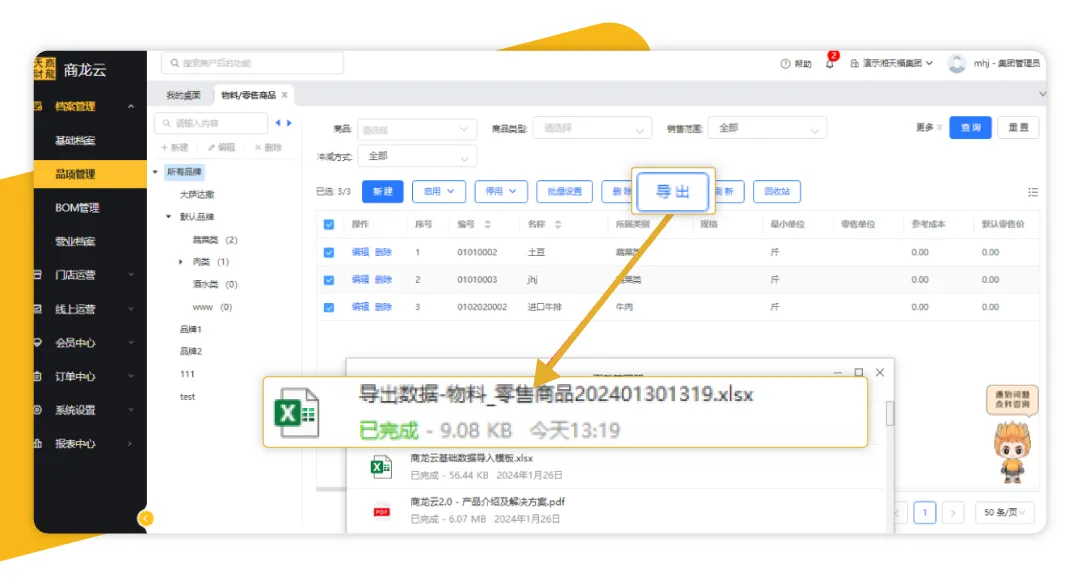Open the 商品类型 dropdown filter

click(592, 128)
